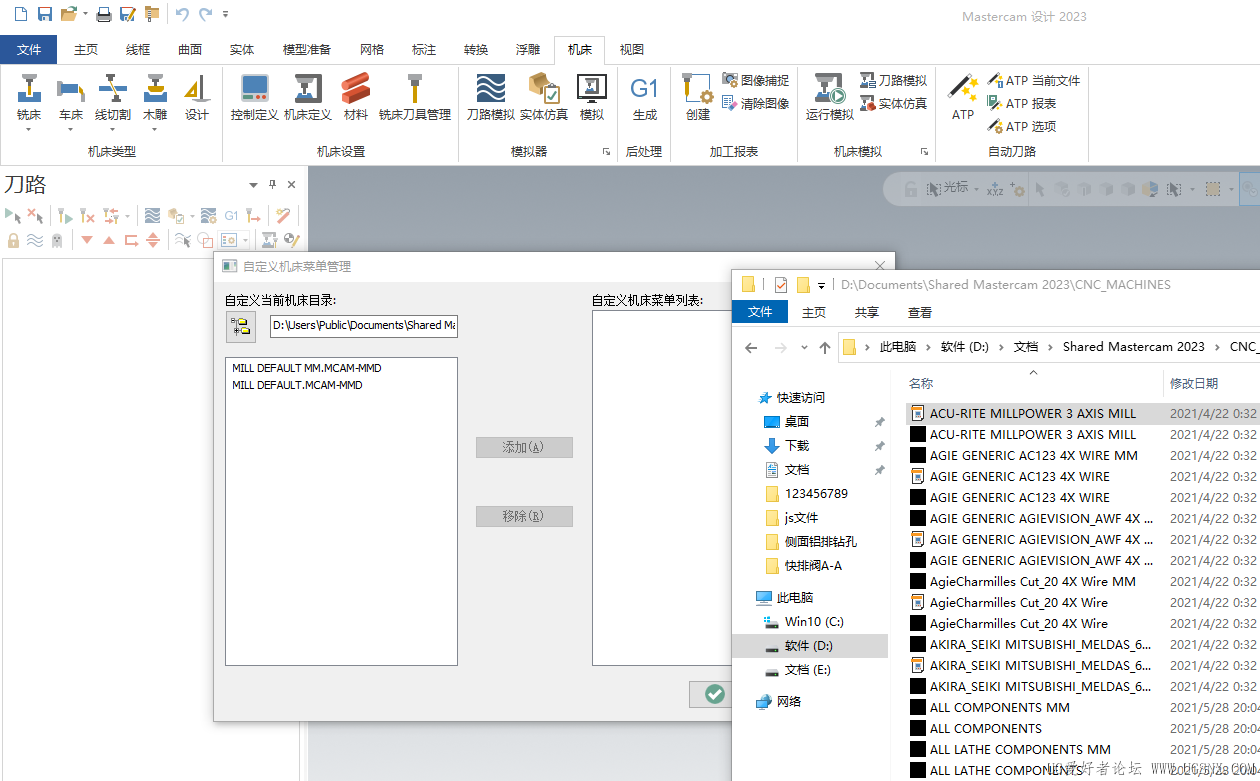Pin the 刀路 panel with the pushpin
This screenshot has height=781, width=1260.
click(272, 184)
